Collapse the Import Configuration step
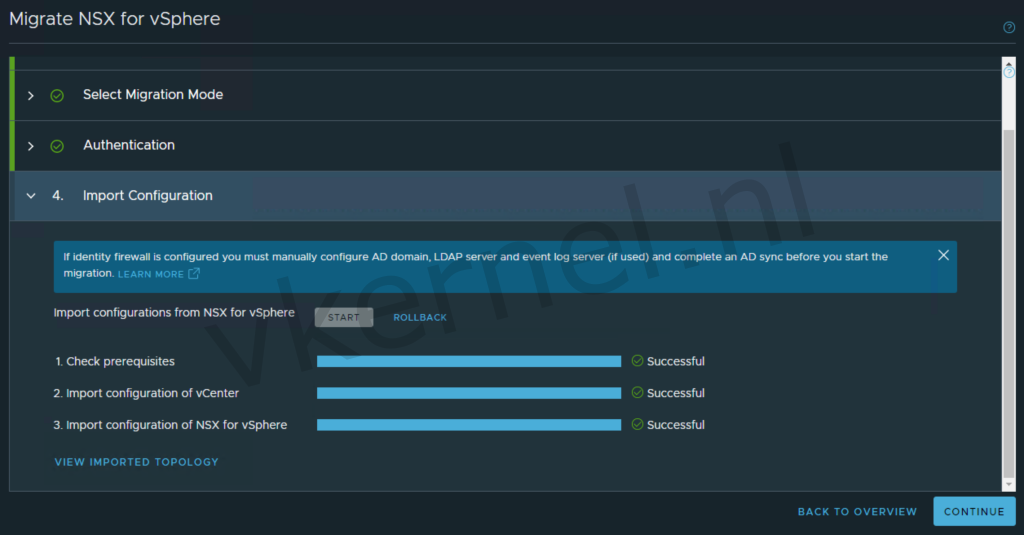Image resolution: width=1024 pixels, height=535 pixels. point(31,195)
